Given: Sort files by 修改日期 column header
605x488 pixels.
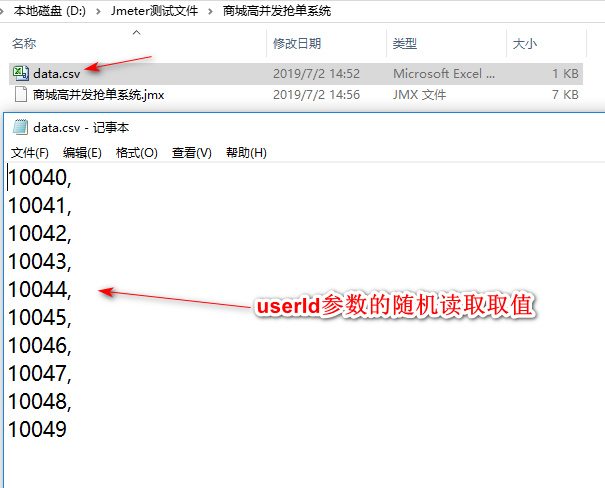Looking at the screenshot, I should [x=297, y=44].
